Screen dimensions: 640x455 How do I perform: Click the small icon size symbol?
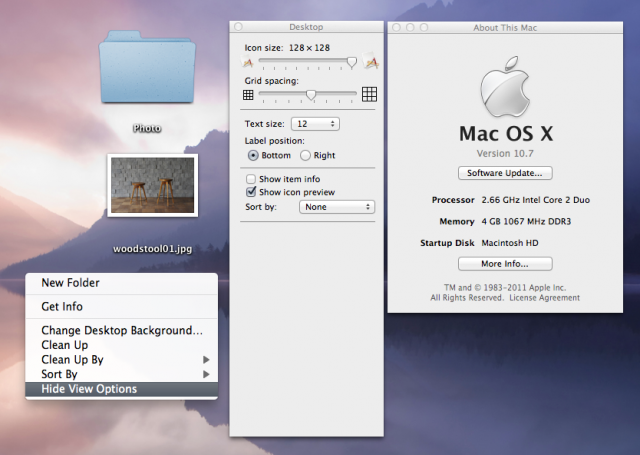247,62
